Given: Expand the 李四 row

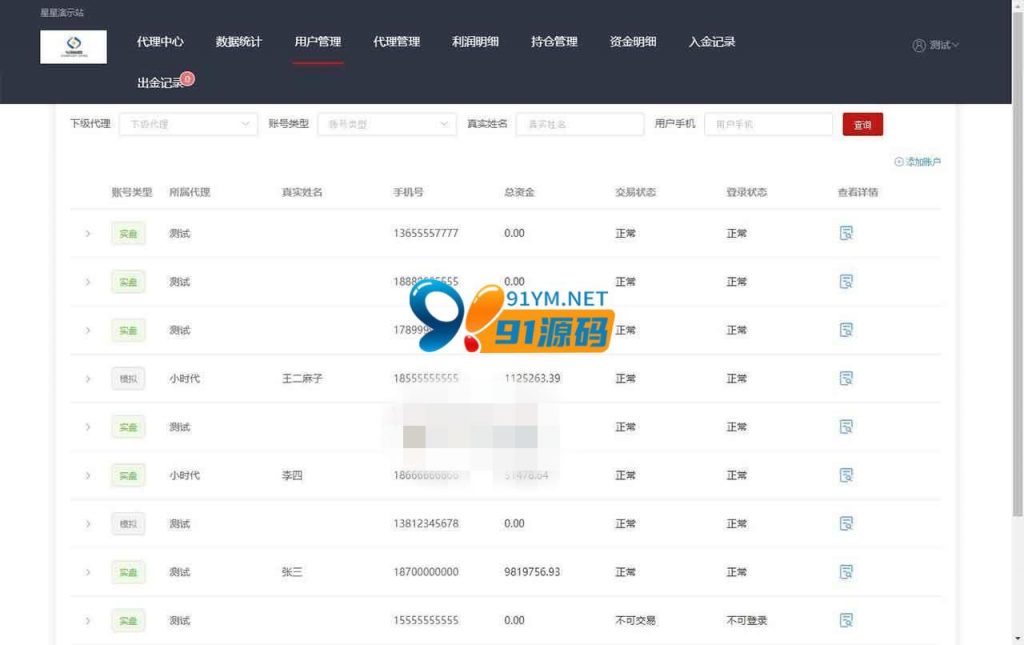Looking at the screenshot, I should pyautogui.click(x=88, y=475).
